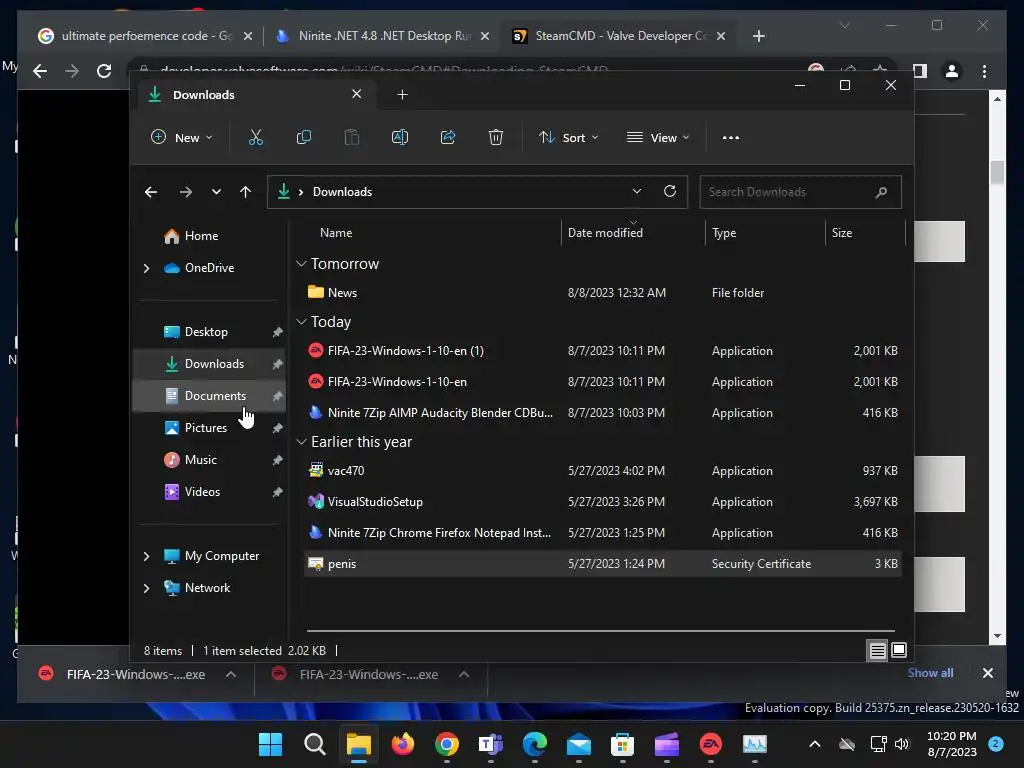
Task: Open the EA app from the taskbar
Action: [x=711, y=744]
